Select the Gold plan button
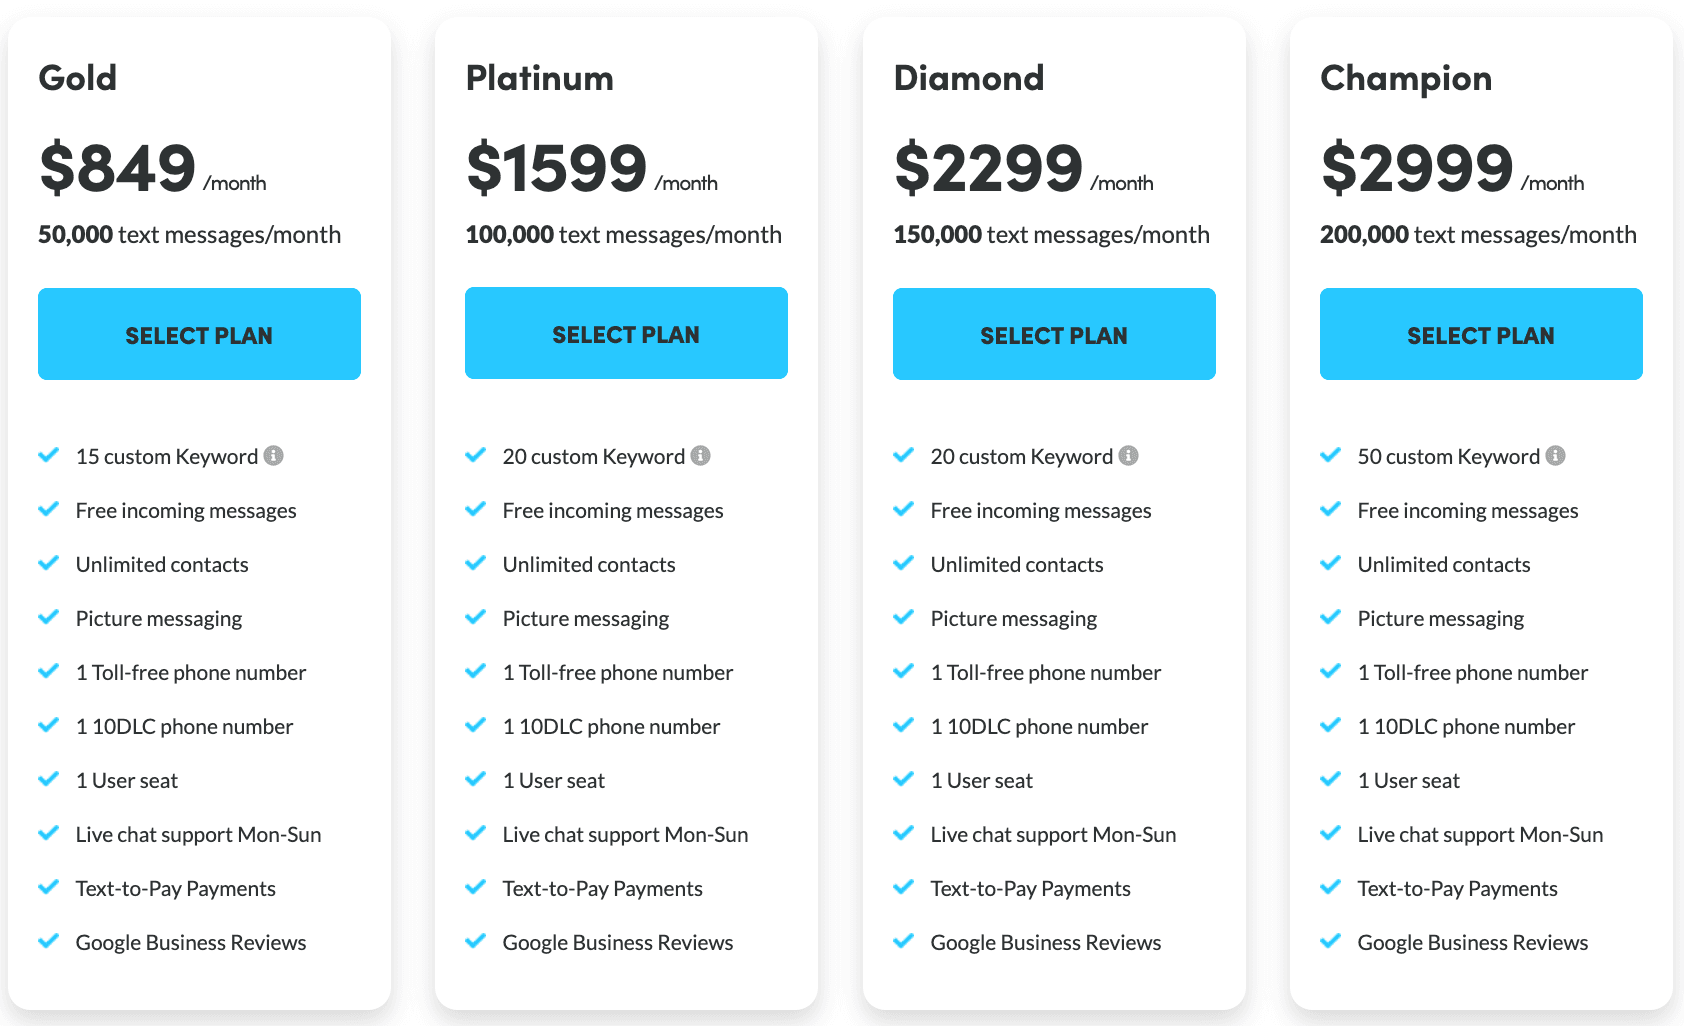Image resolution: width=1684 pixels, height=1026 pixels. tap(199, 334)
